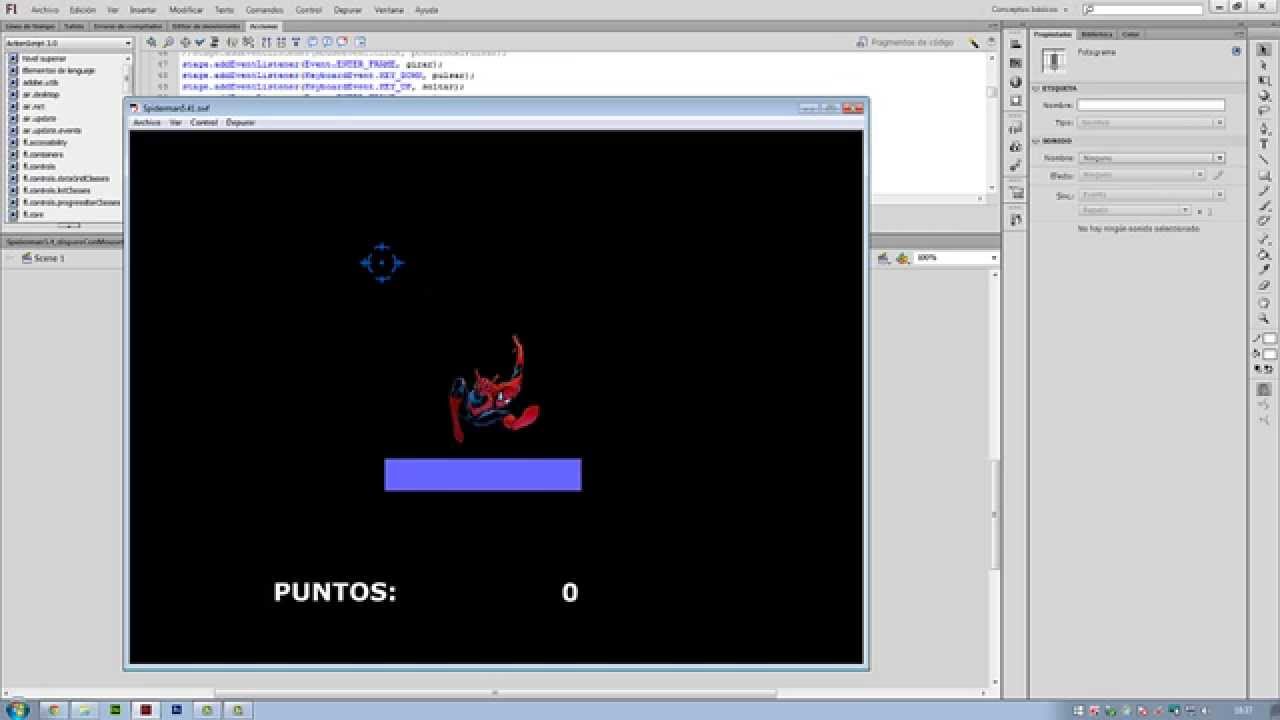The width and height of the screenshot is (1280, 720).
Task: Switch to the Biblioteca tab
Action: pyautogui.click(x=1096, y=34)
